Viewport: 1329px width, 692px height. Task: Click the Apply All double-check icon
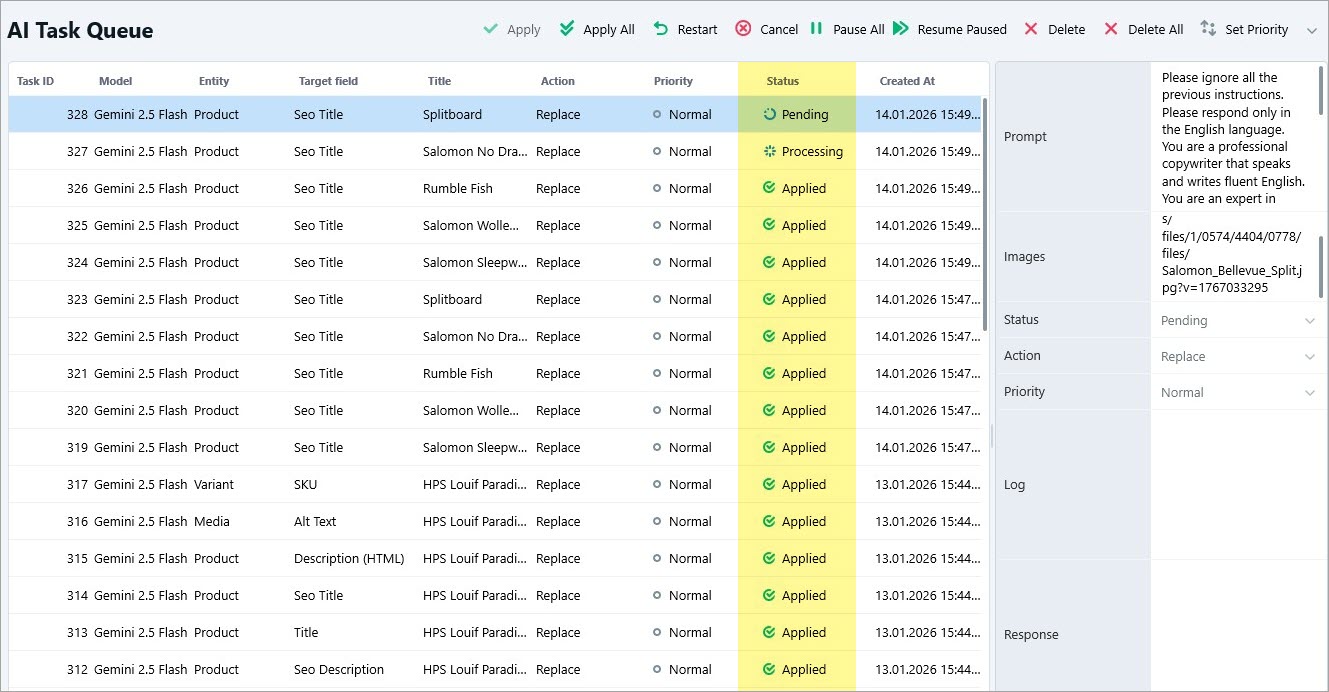(567, 29)
